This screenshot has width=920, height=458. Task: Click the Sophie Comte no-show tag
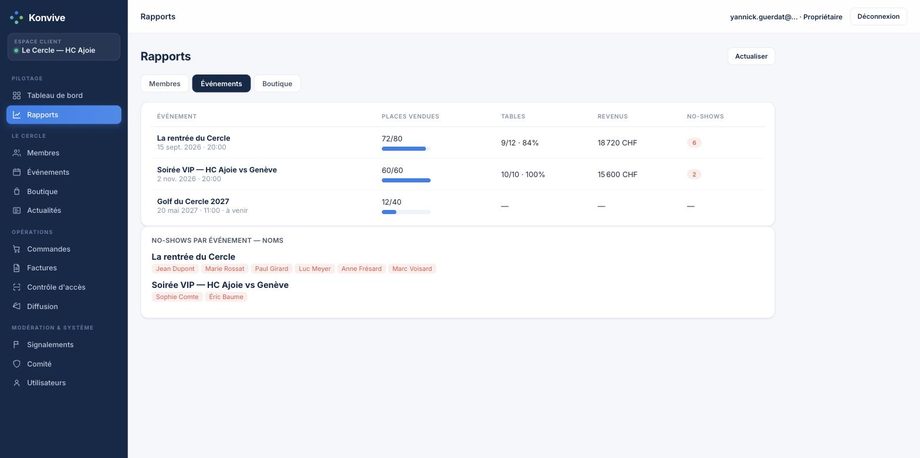pyautogui.click(x=177, y=297)
